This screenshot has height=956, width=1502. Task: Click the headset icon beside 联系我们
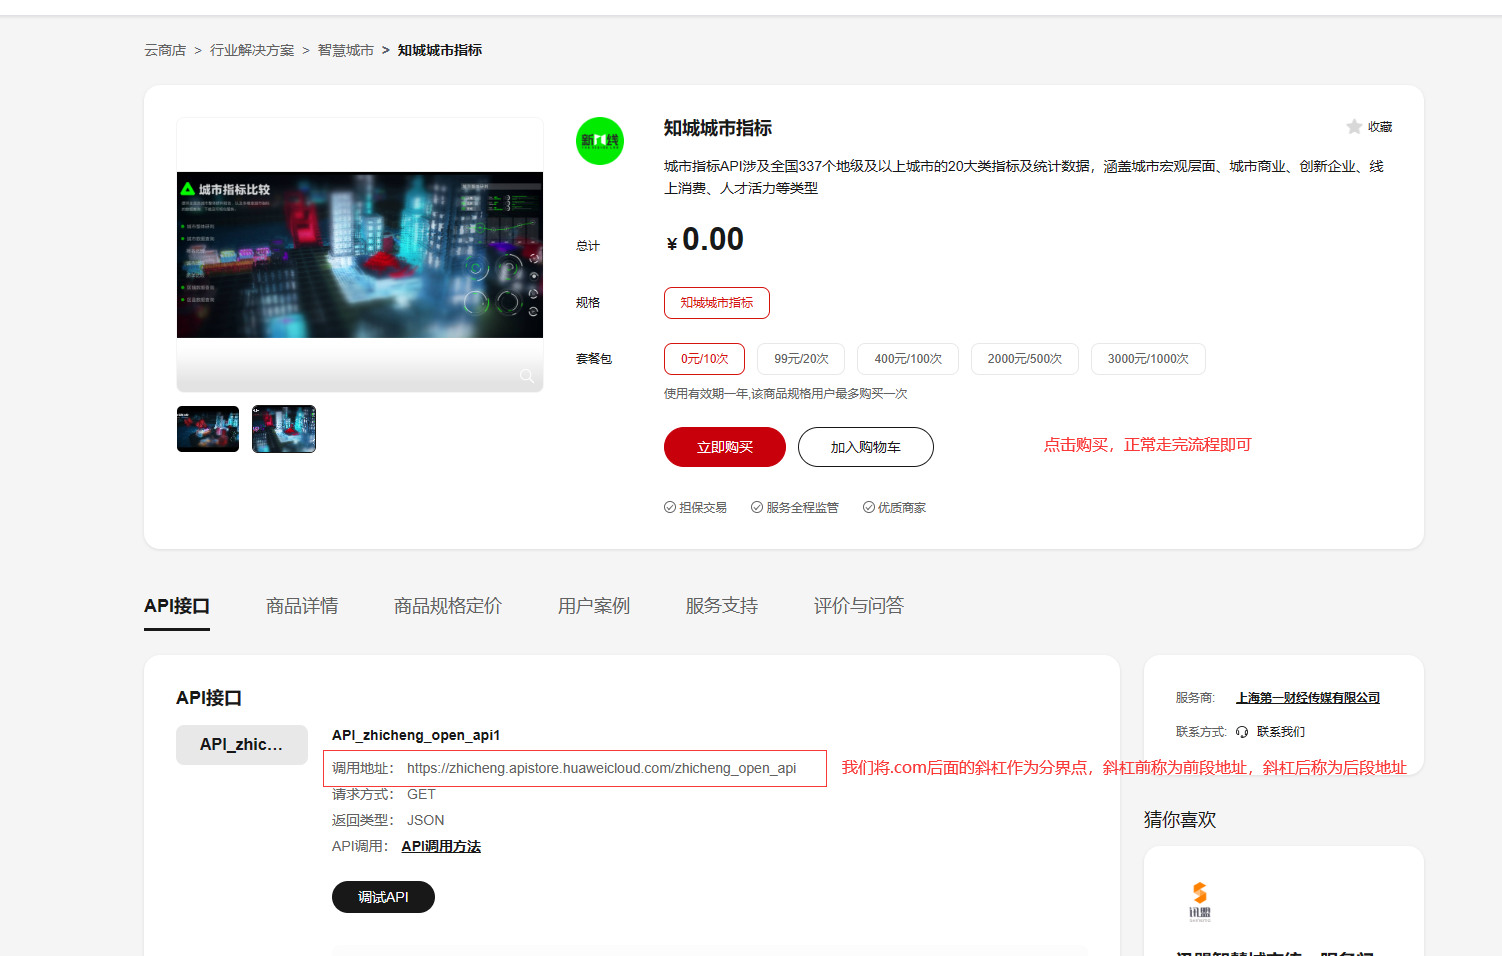[x=1242, y=732]
